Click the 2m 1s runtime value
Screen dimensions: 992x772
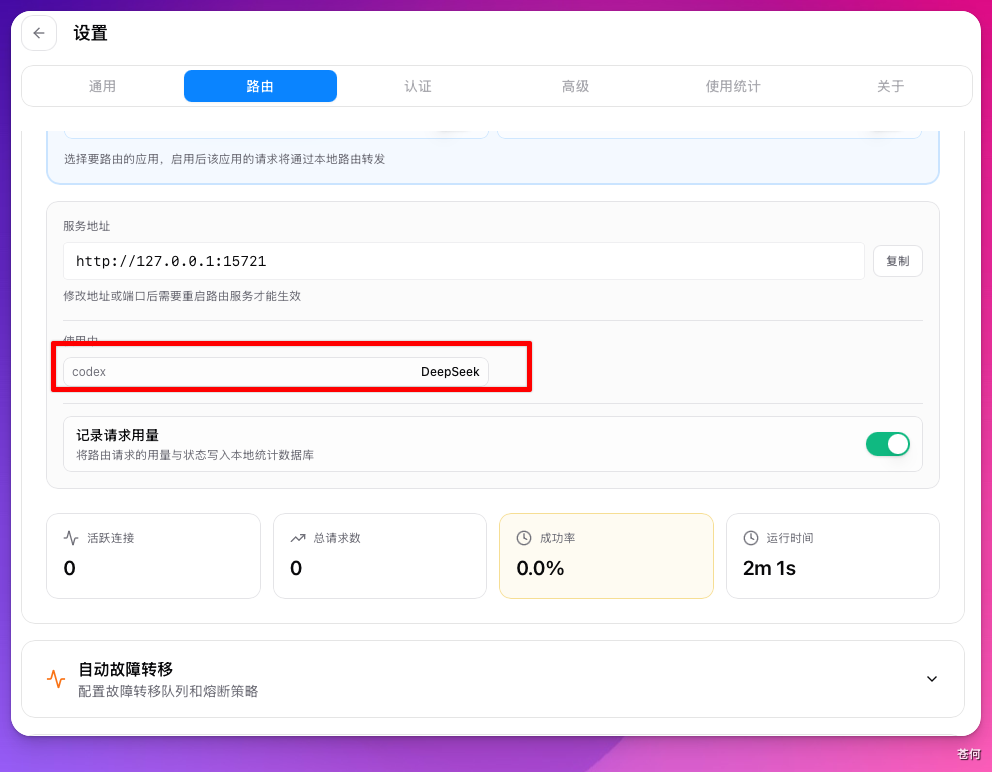tap(769, 568)
